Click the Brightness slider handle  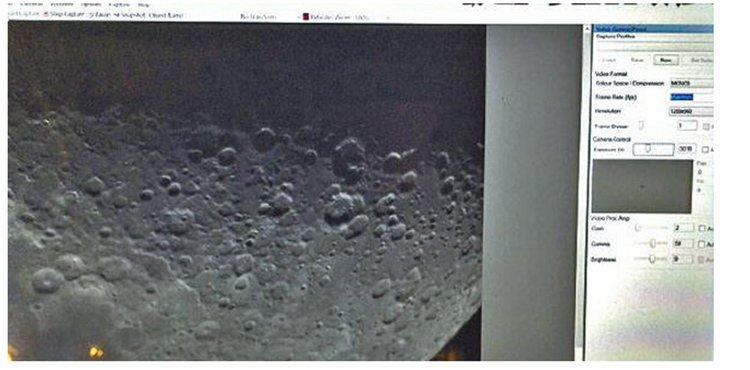(x=651, y=259)
